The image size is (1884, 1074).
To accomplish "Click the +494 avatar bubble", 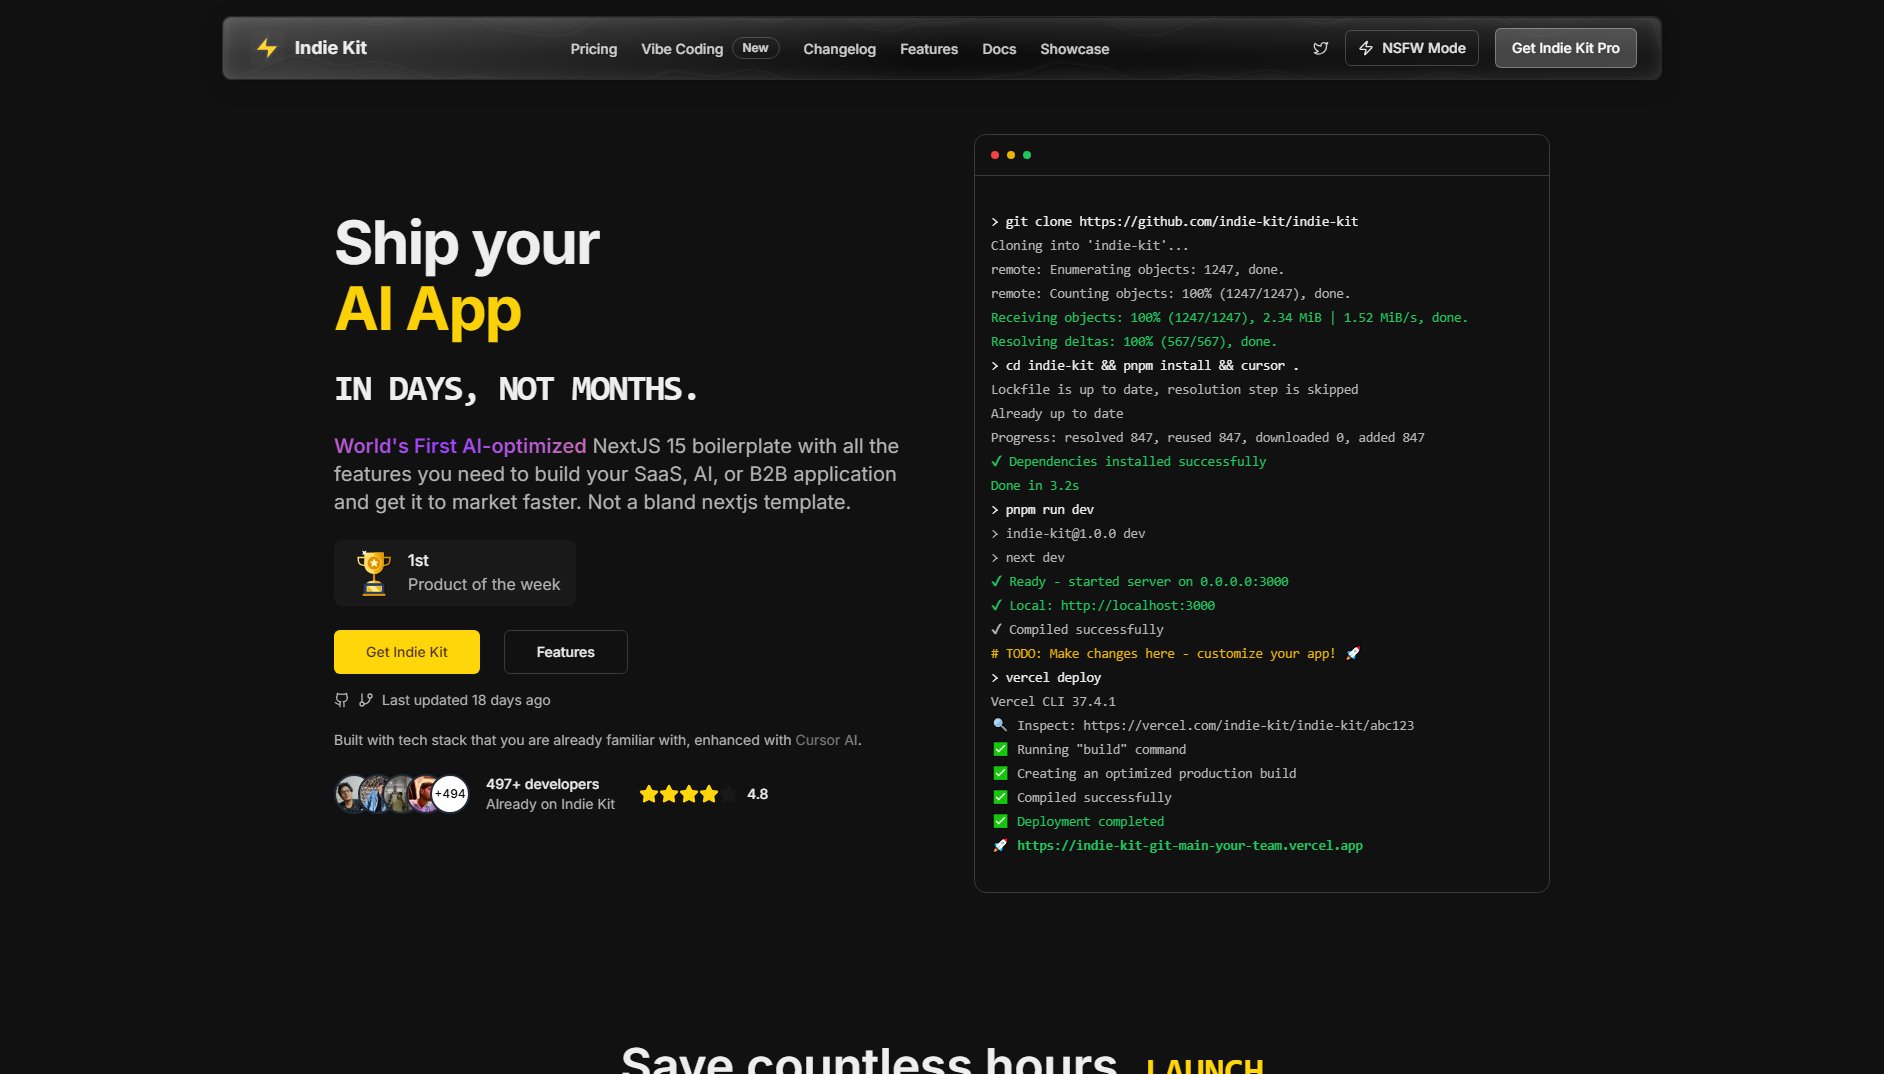I will pyautogui.click(x=450, y=794).
